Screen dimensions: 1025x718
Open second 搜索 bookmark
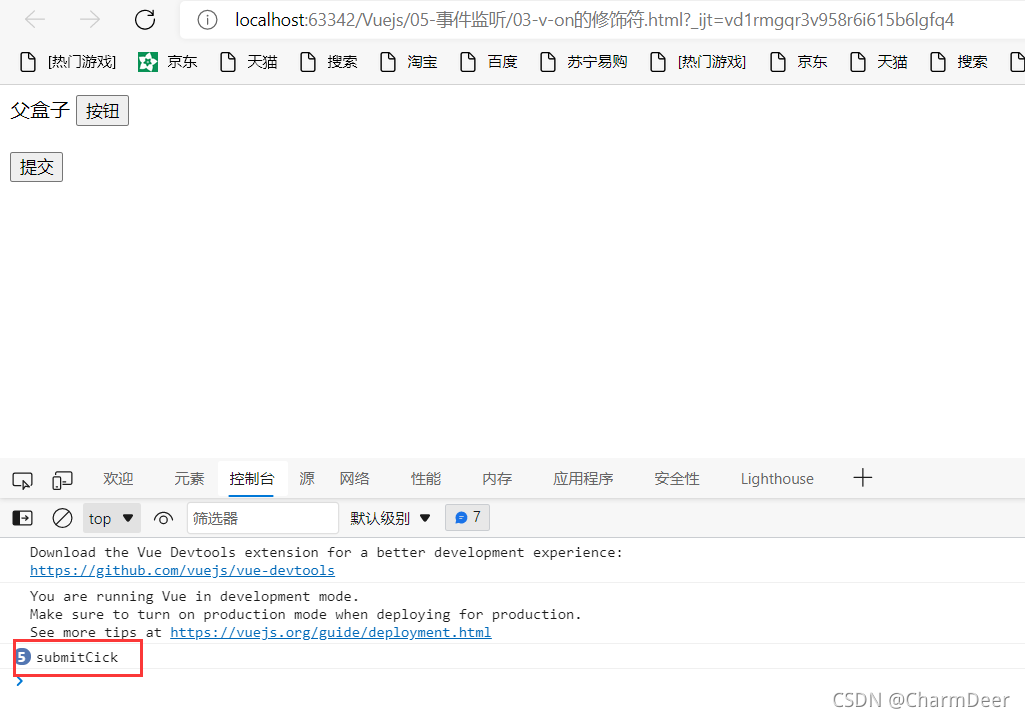(x=959, y=62)
